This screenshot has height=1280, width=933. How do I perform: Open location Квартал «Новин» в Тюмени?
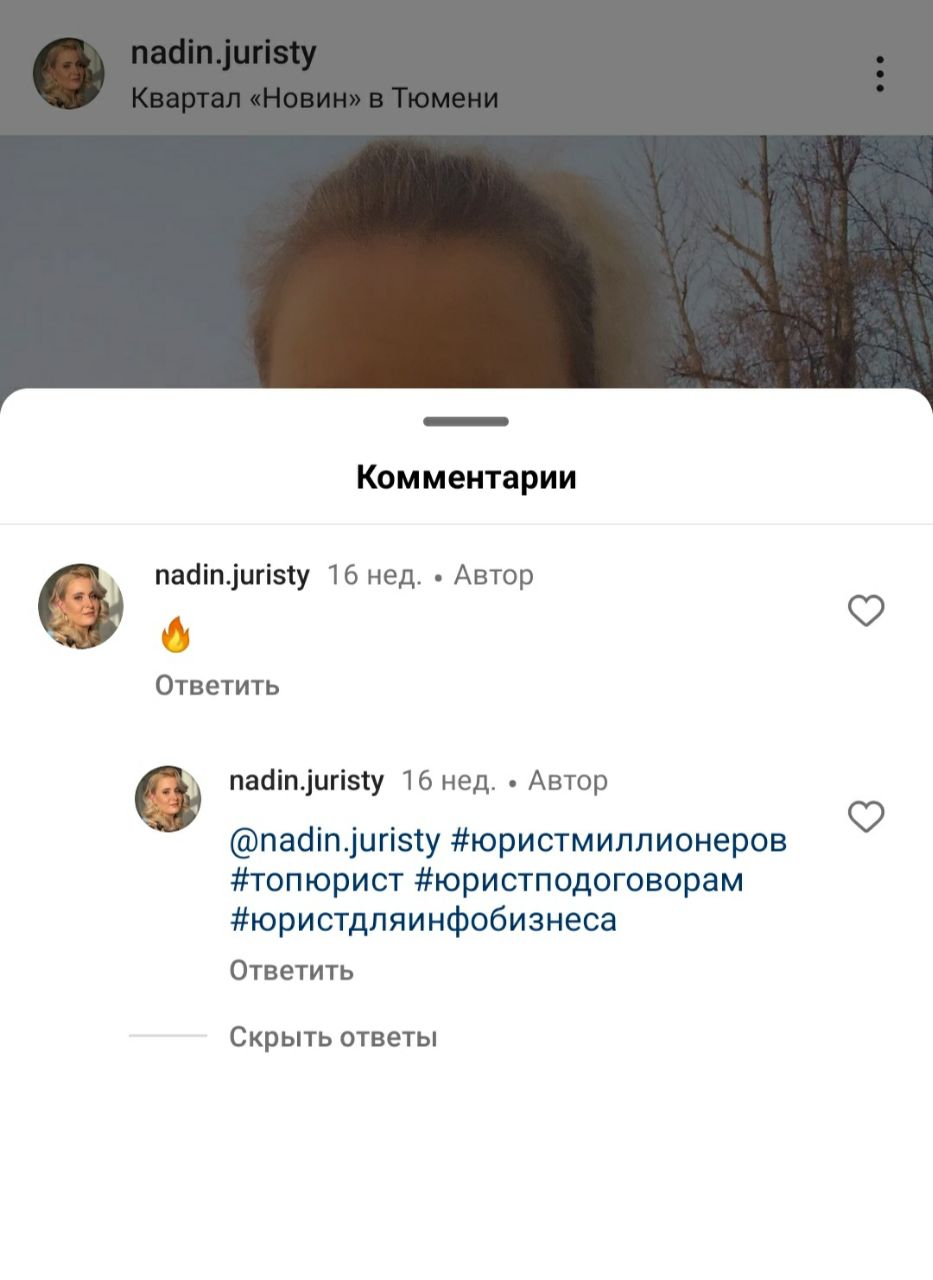(x=314, y=98)
